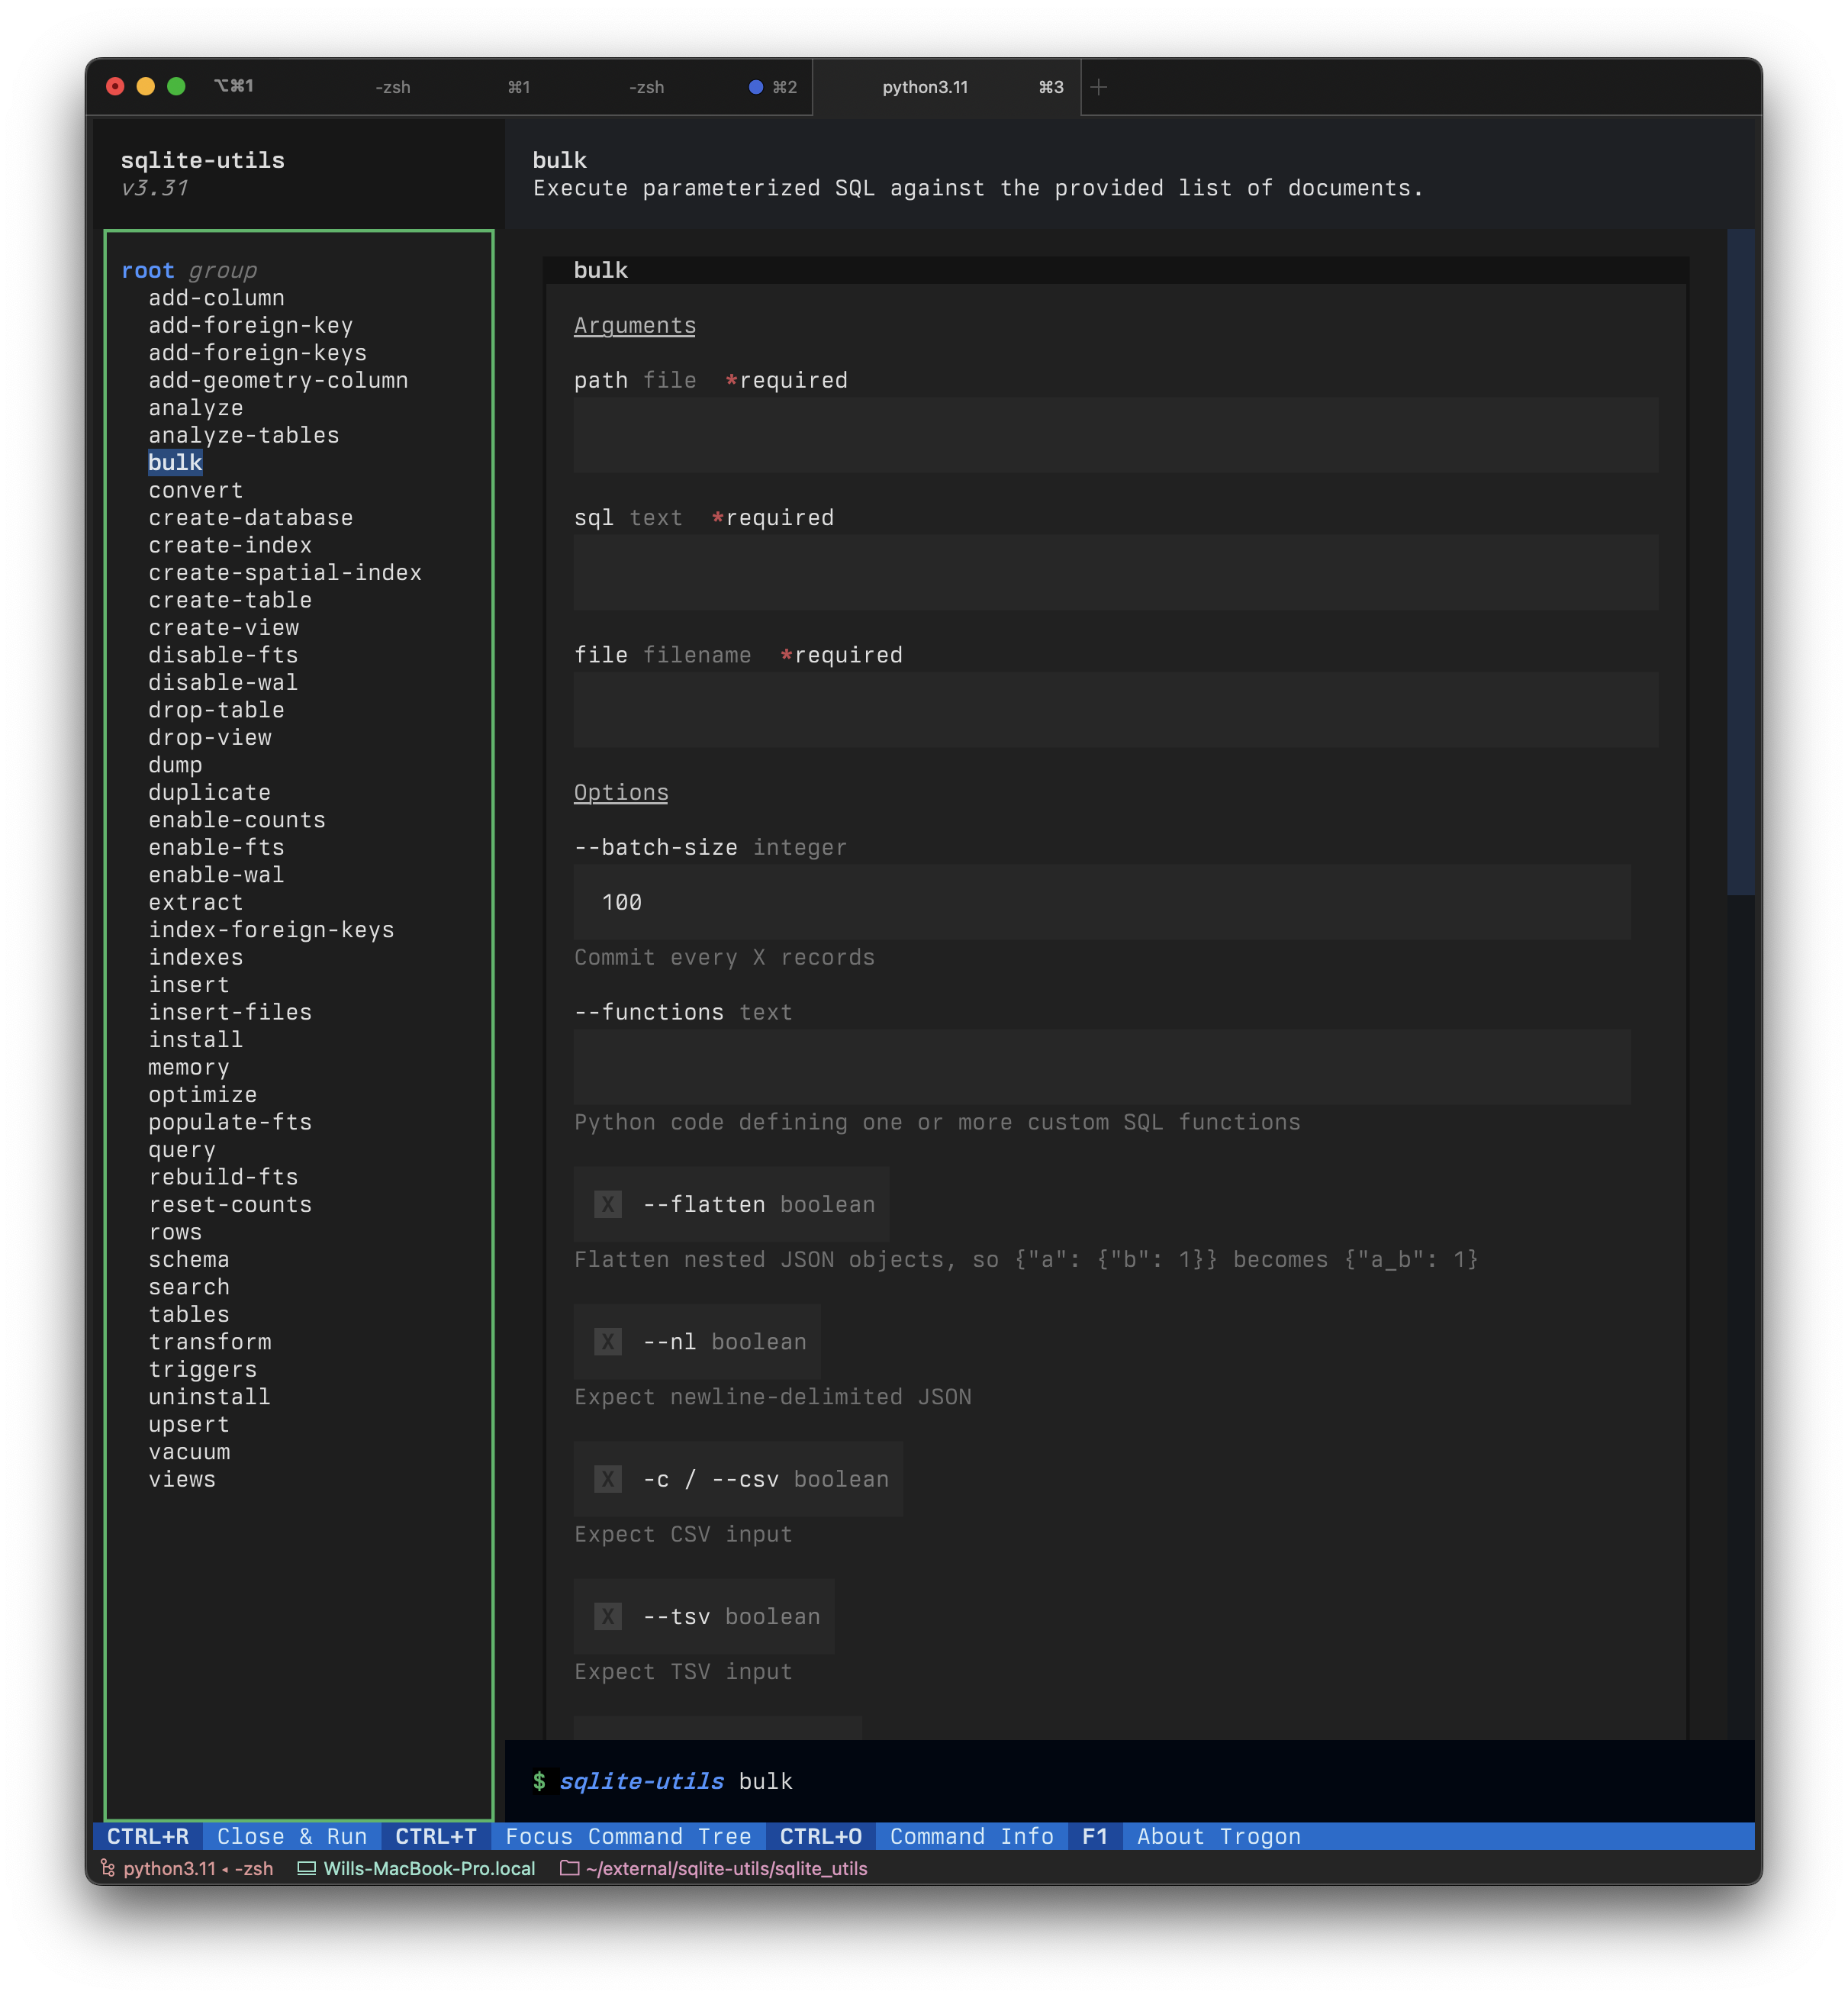Select create-spatial-index command
This screenshot has width=1848, height=1998.
285,573
